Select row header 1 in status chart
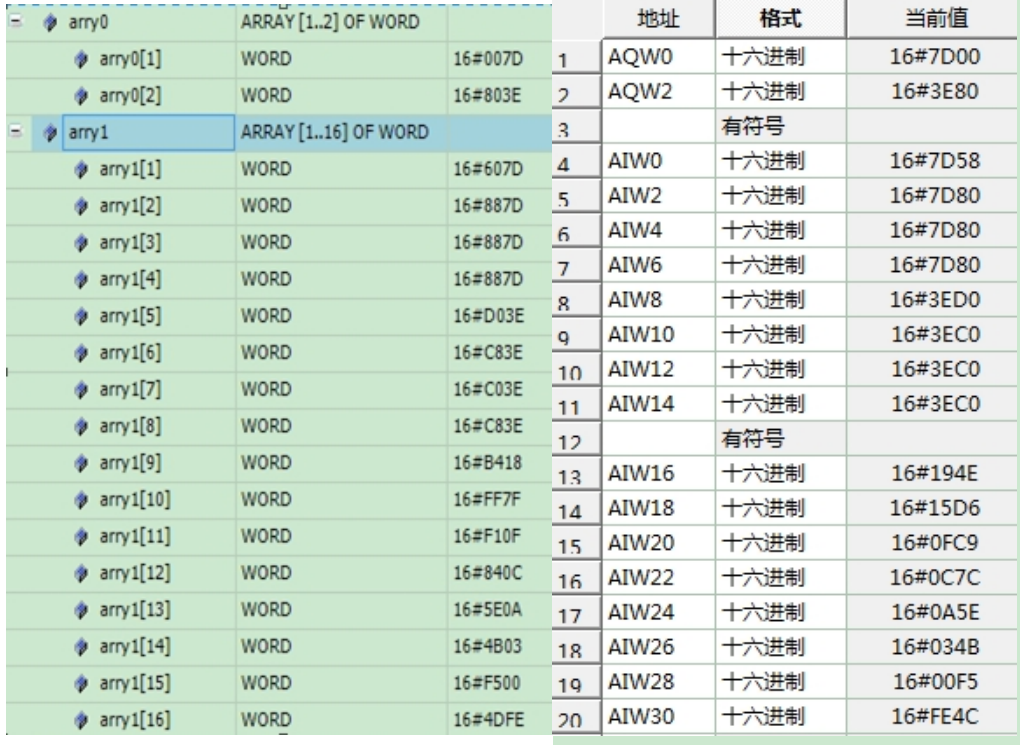 577,58
